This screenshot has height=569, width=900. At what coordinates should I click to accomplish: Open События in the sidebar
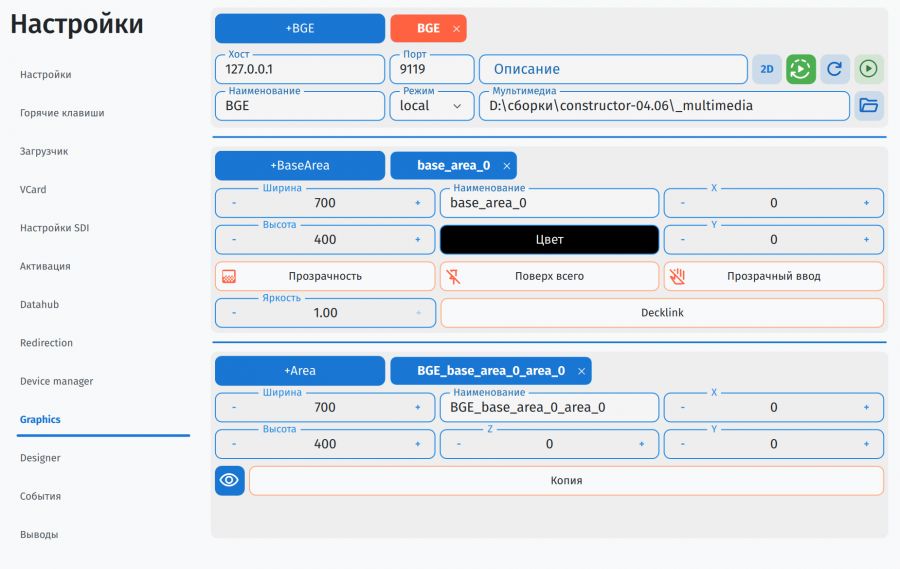pyautogui.click(x=40, y=496)
